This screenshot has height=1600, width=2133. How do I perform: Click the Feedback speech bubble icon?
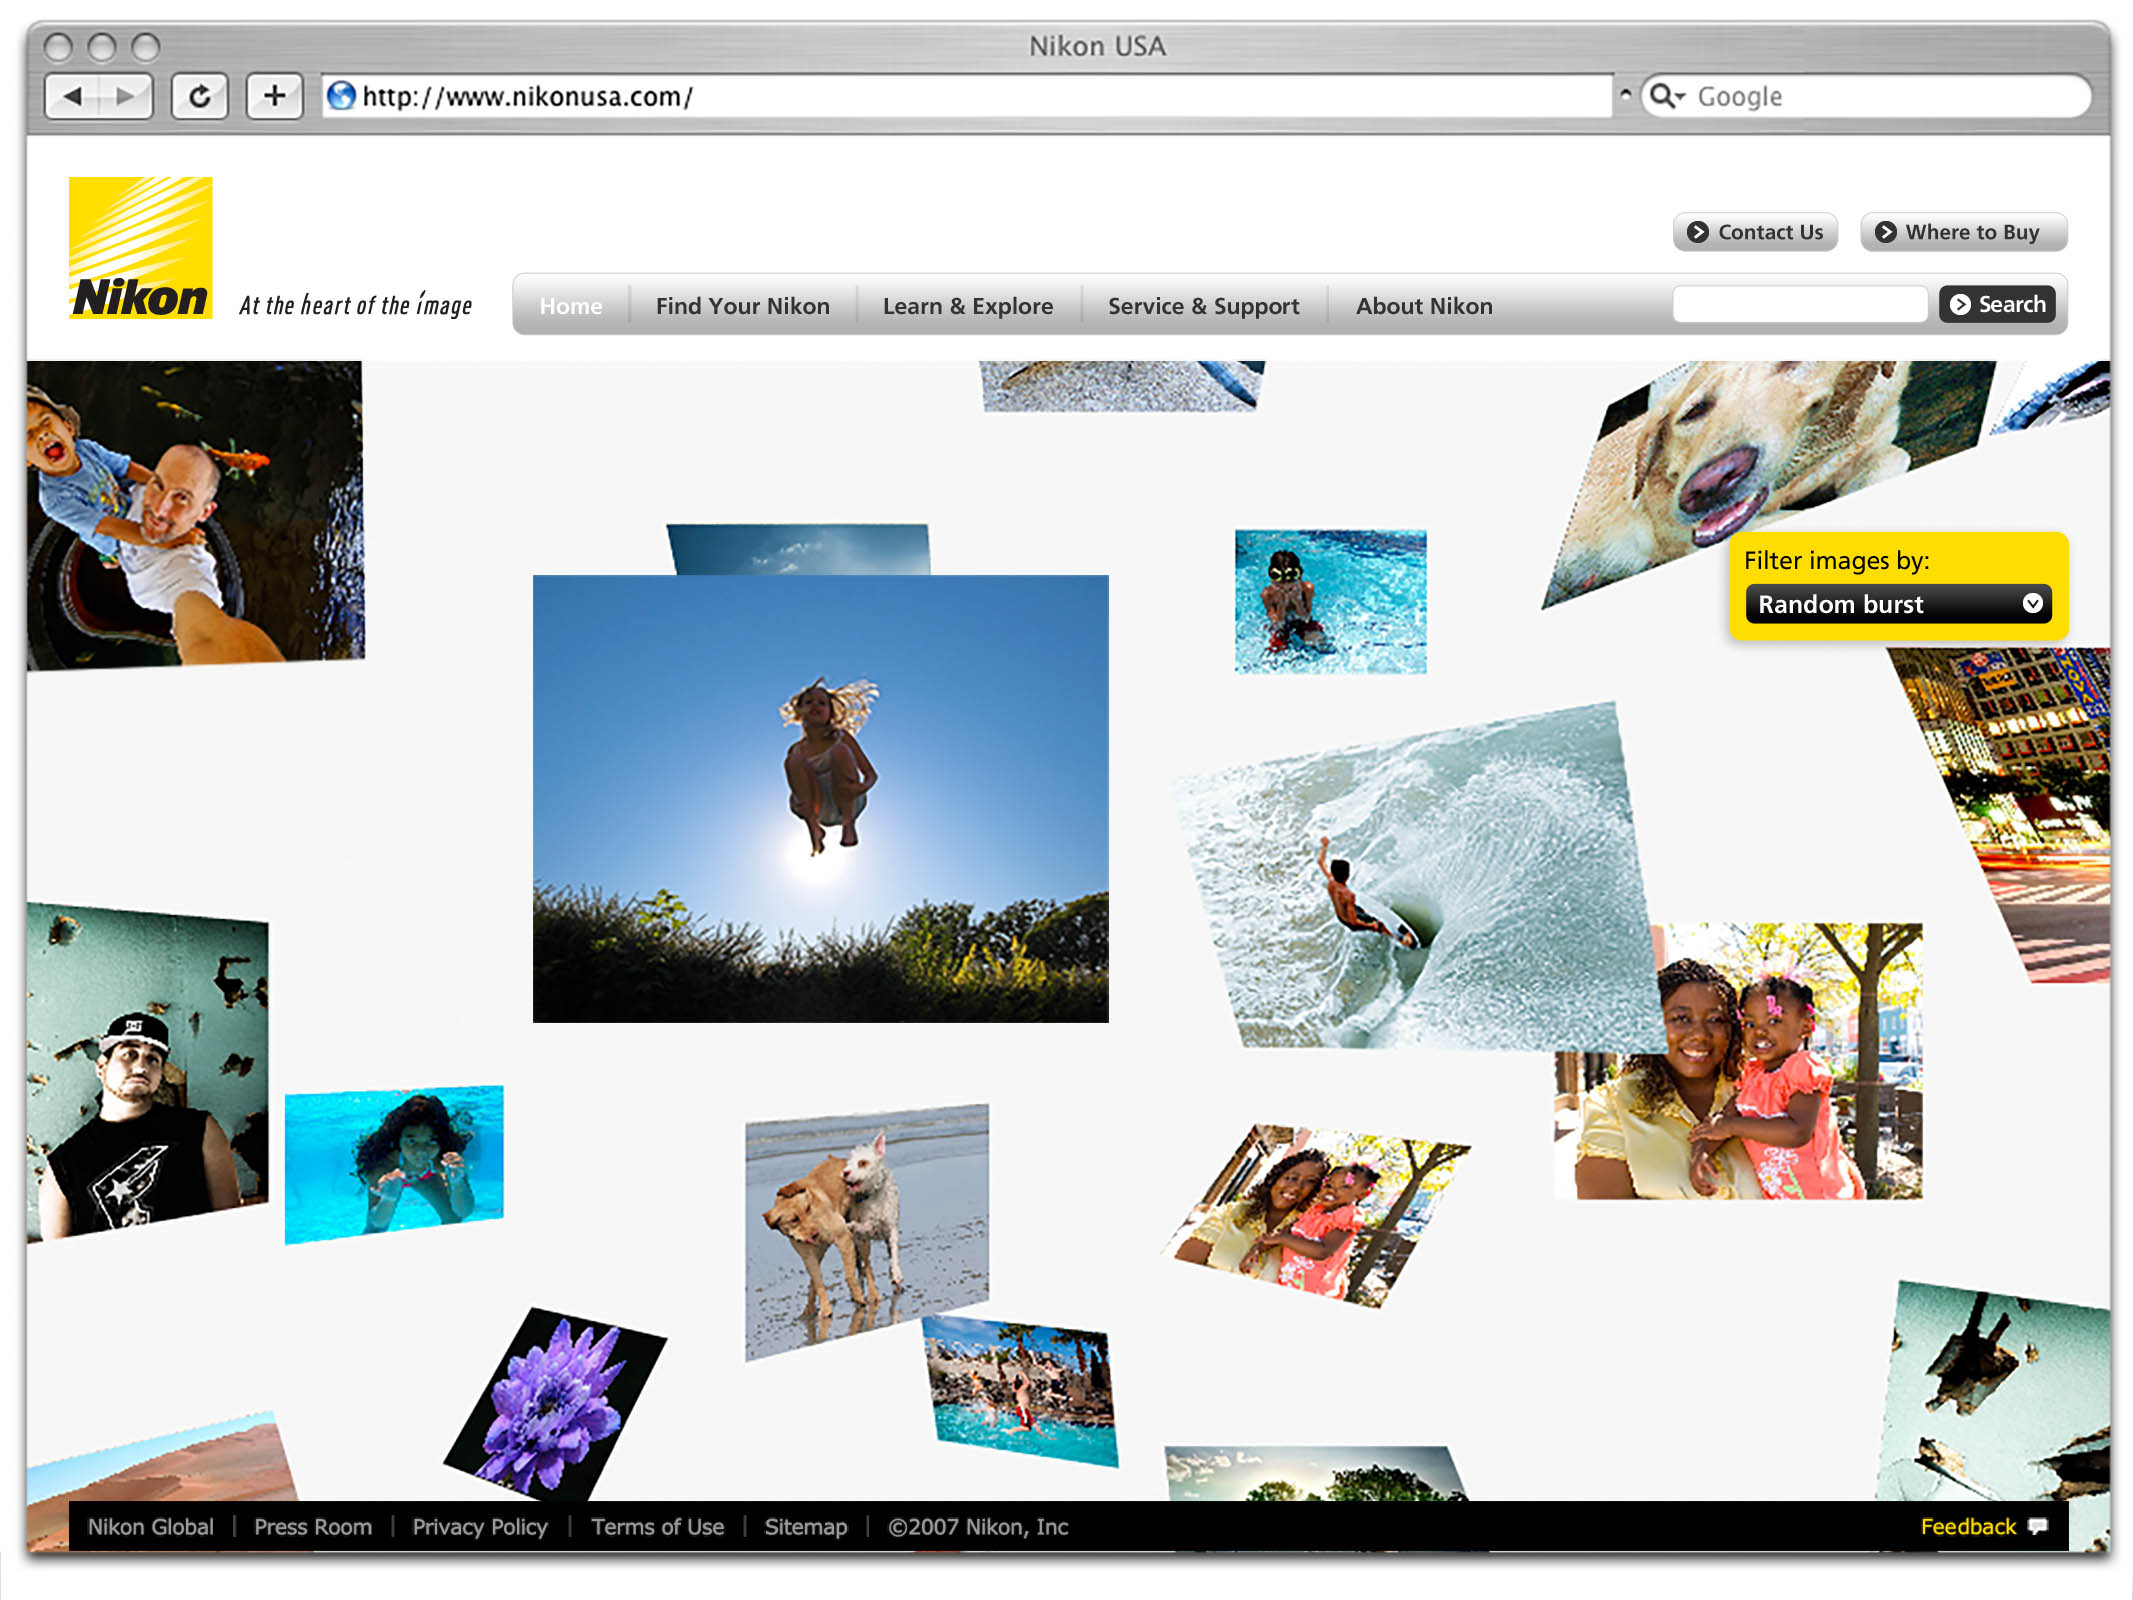[x=2037, y=1526]
